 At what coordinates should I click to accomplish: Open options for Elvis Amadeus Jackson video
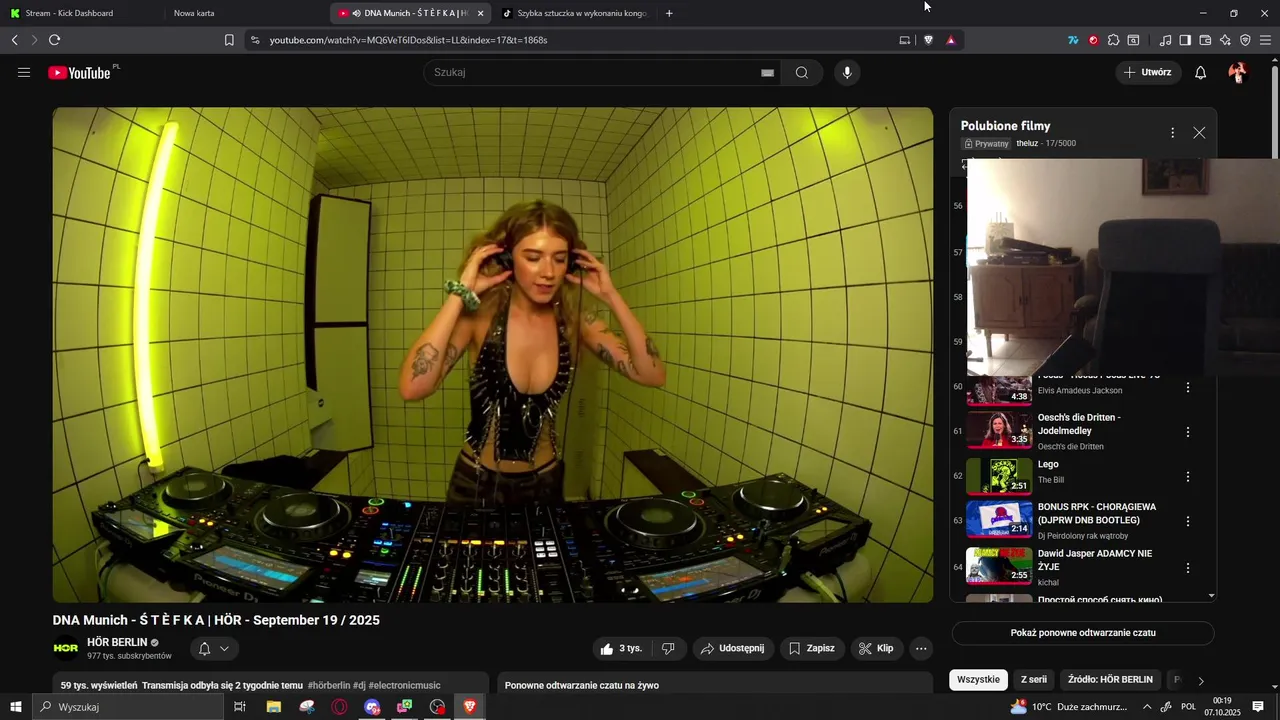1188,387
